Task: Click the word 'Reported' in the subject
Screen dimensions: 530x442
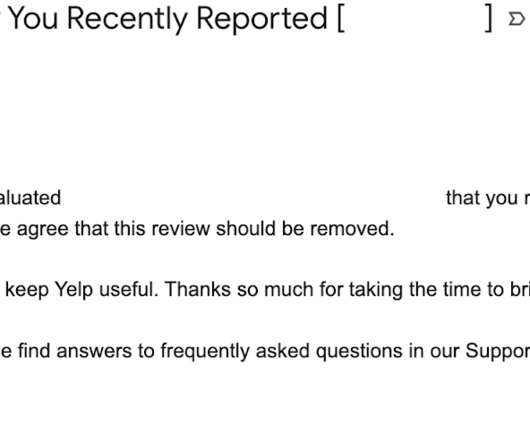Action: 262,19
